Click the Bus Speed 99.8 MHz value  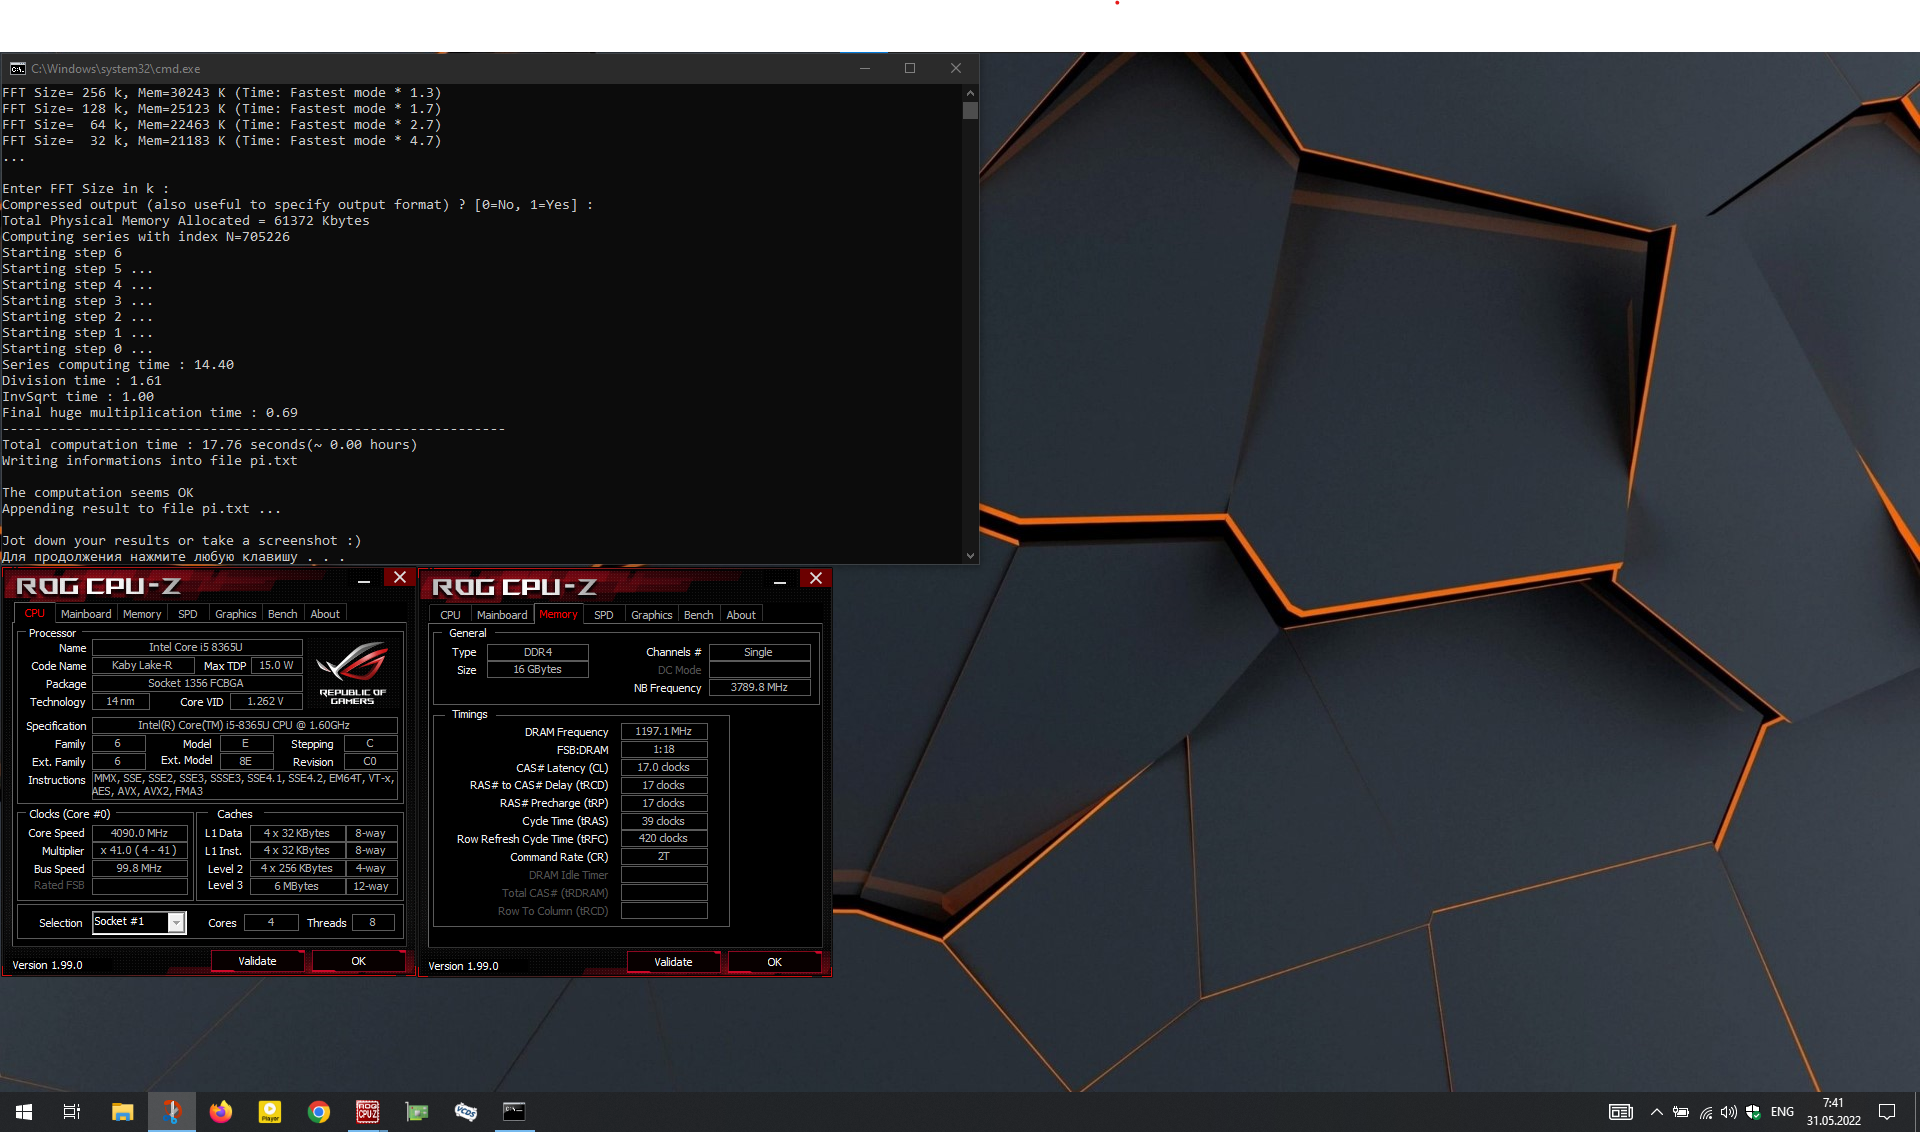coord(140,869)
